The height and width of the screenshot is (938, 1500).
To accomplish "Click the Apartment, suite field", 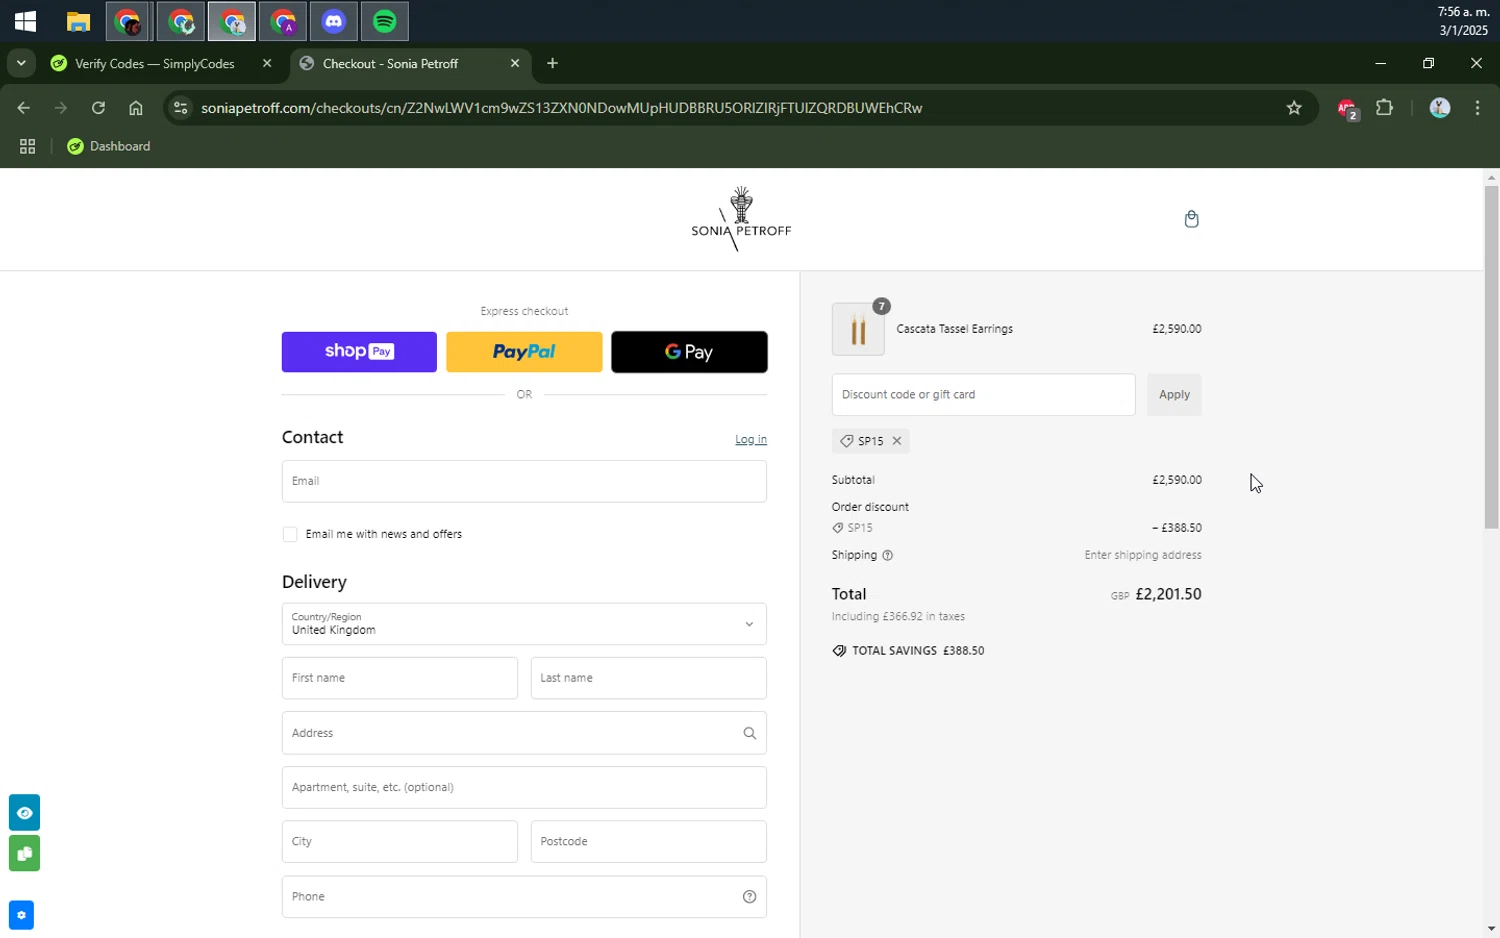I will pyautogui.click(x=524, y=787).
